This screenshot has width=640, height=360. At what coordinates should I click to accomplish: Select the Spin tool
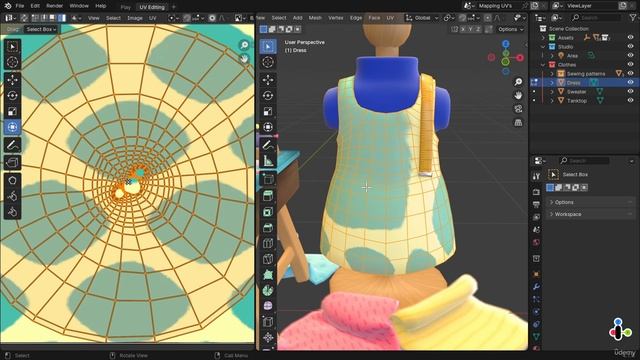268,291
